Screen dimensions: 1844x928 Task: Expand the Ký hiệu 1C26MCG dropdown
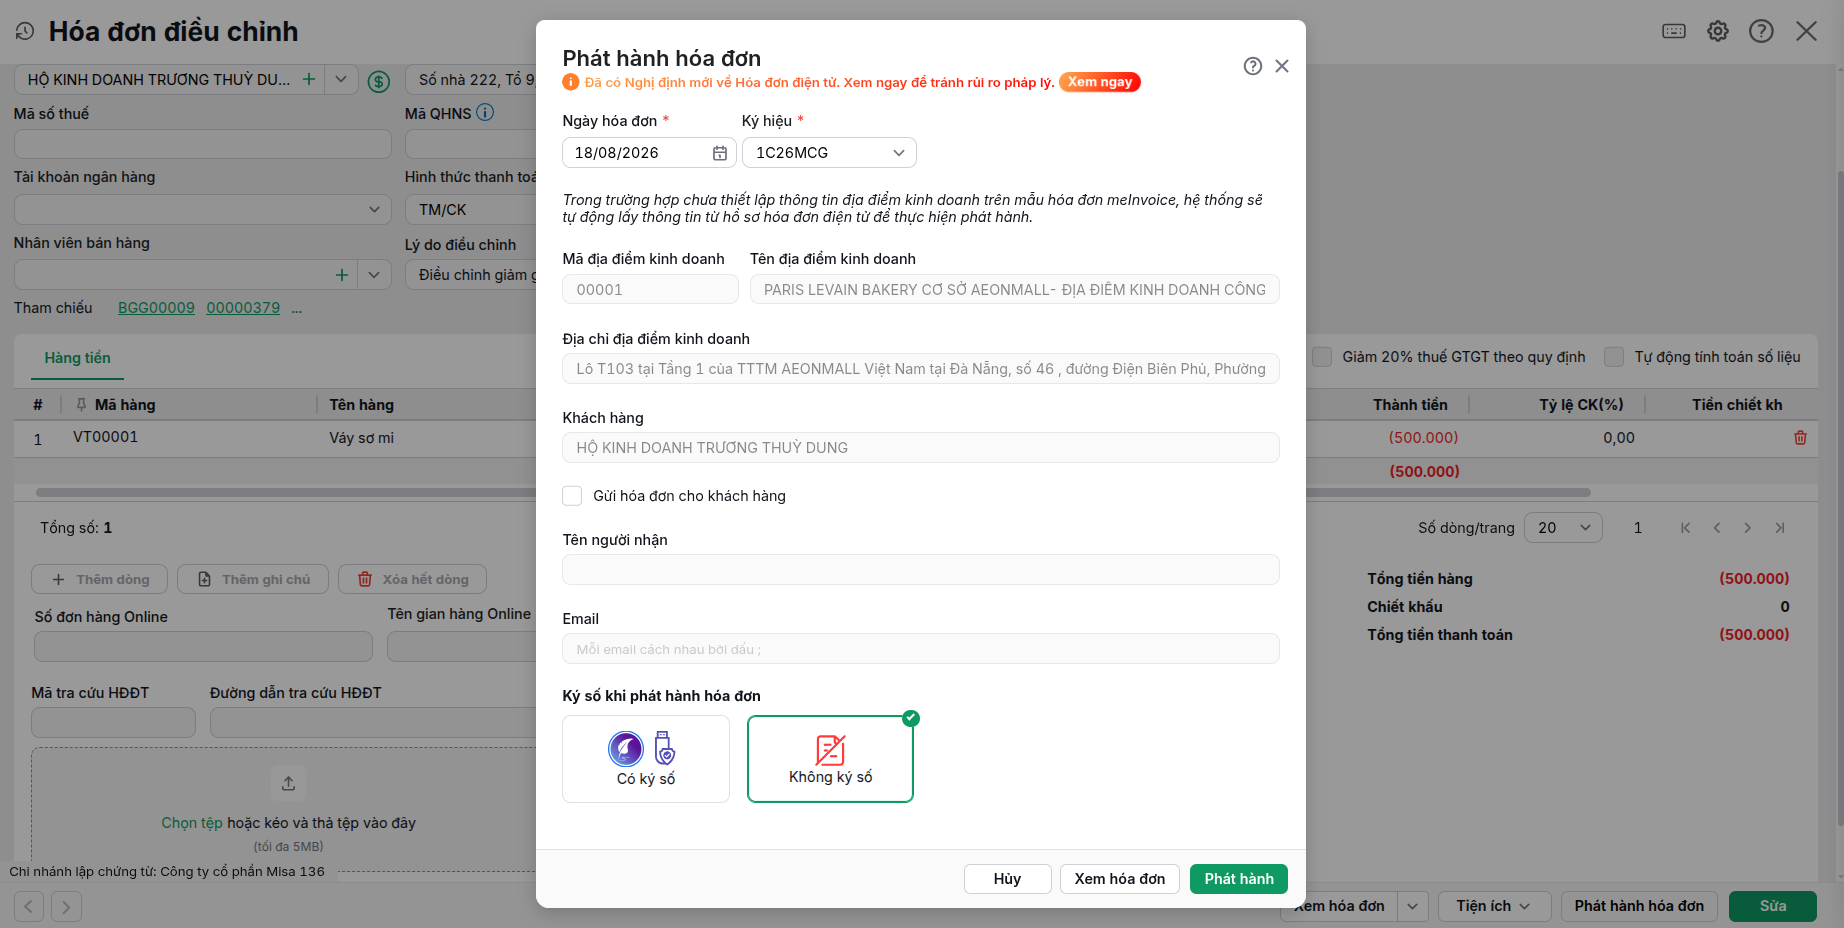(x=829, y=153)
